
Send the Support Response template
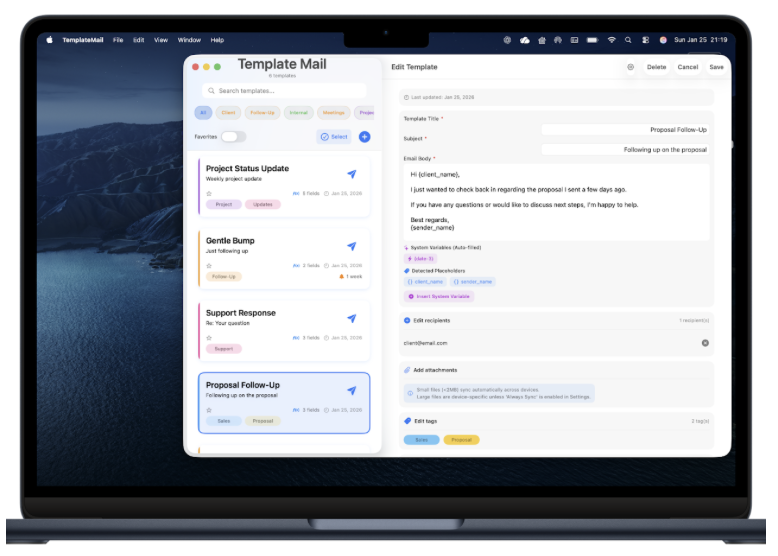(351, 318)
